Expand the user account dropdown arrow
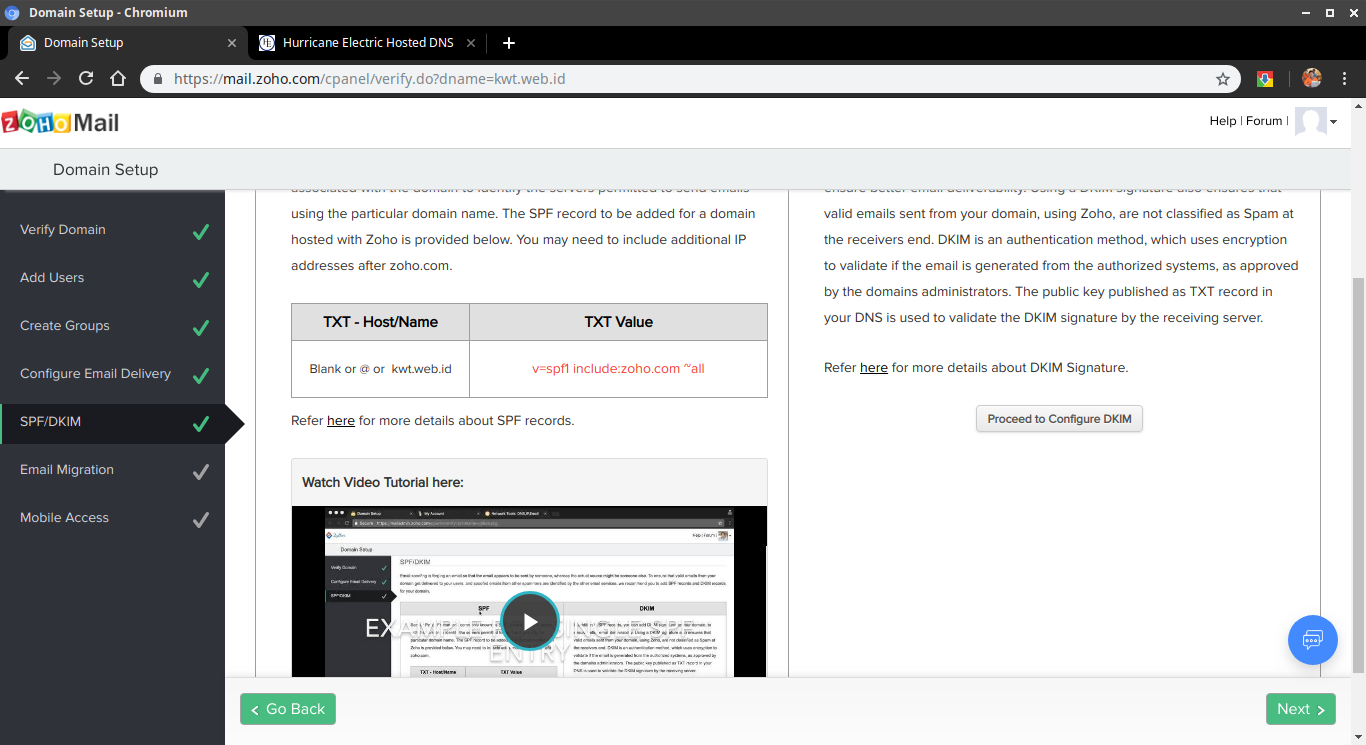 click(x=1333, y=122)
